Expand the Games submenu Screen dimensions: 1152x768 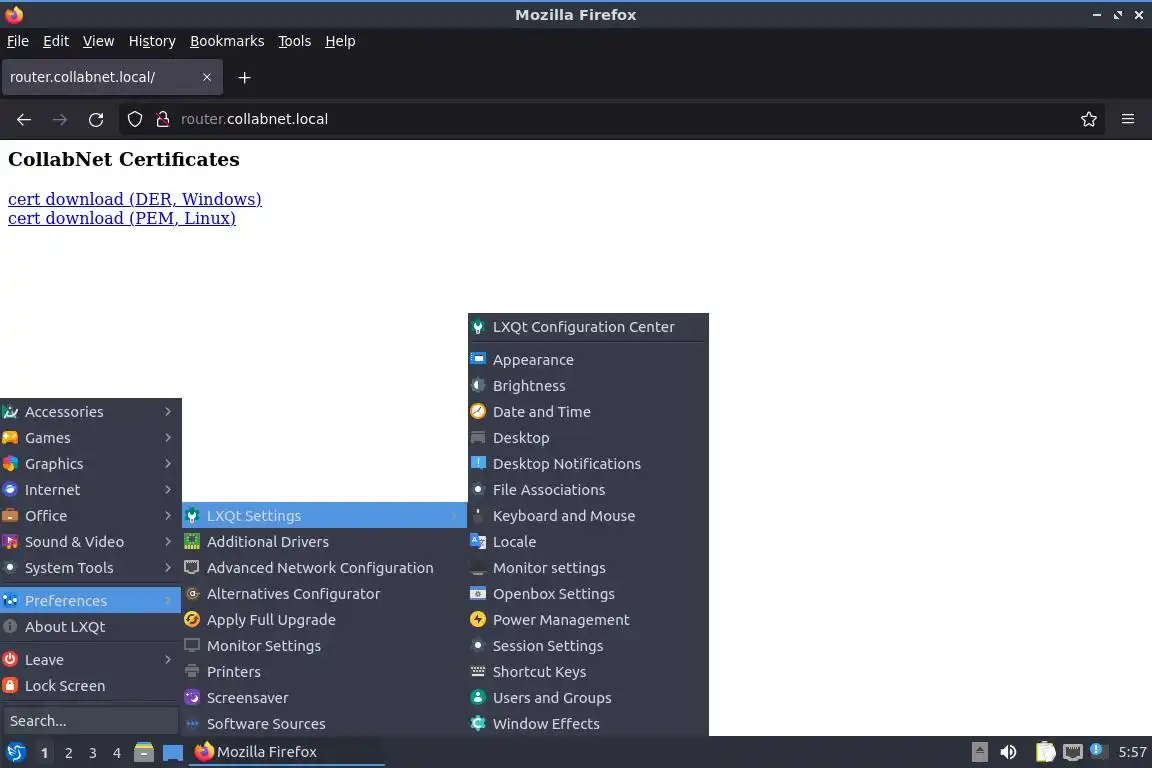90,438
